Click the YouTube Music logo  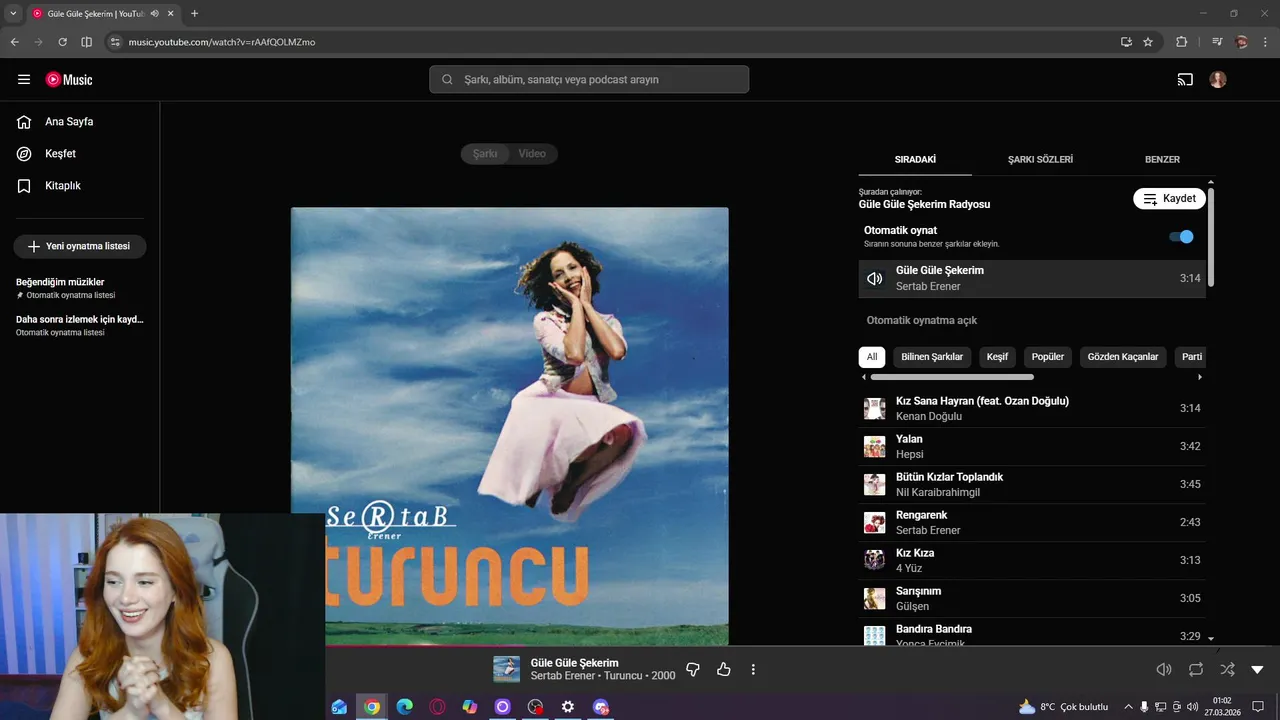[x=69, y=80]
